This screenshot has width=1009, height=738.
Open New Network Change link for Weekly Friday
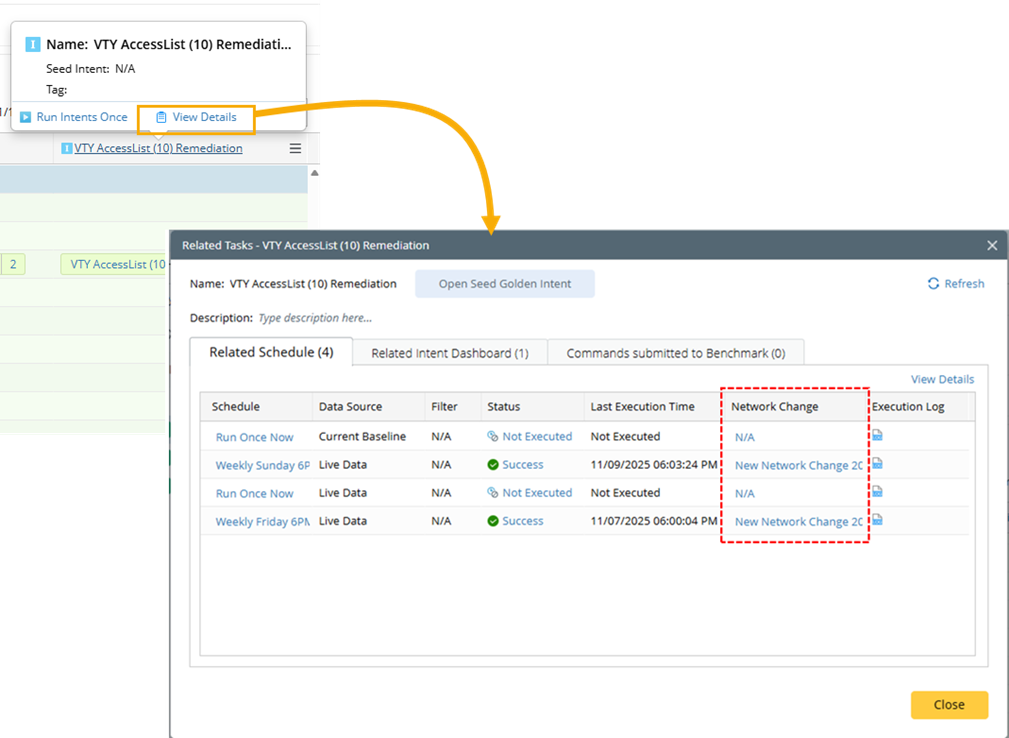[799, 522]
